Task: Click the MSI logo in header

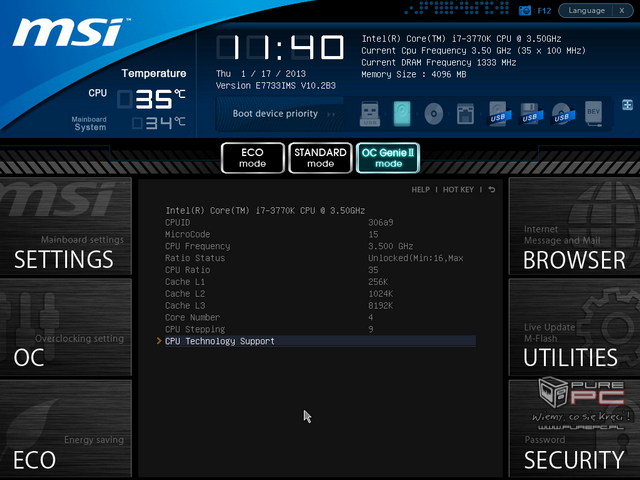Action: point(71,32)
